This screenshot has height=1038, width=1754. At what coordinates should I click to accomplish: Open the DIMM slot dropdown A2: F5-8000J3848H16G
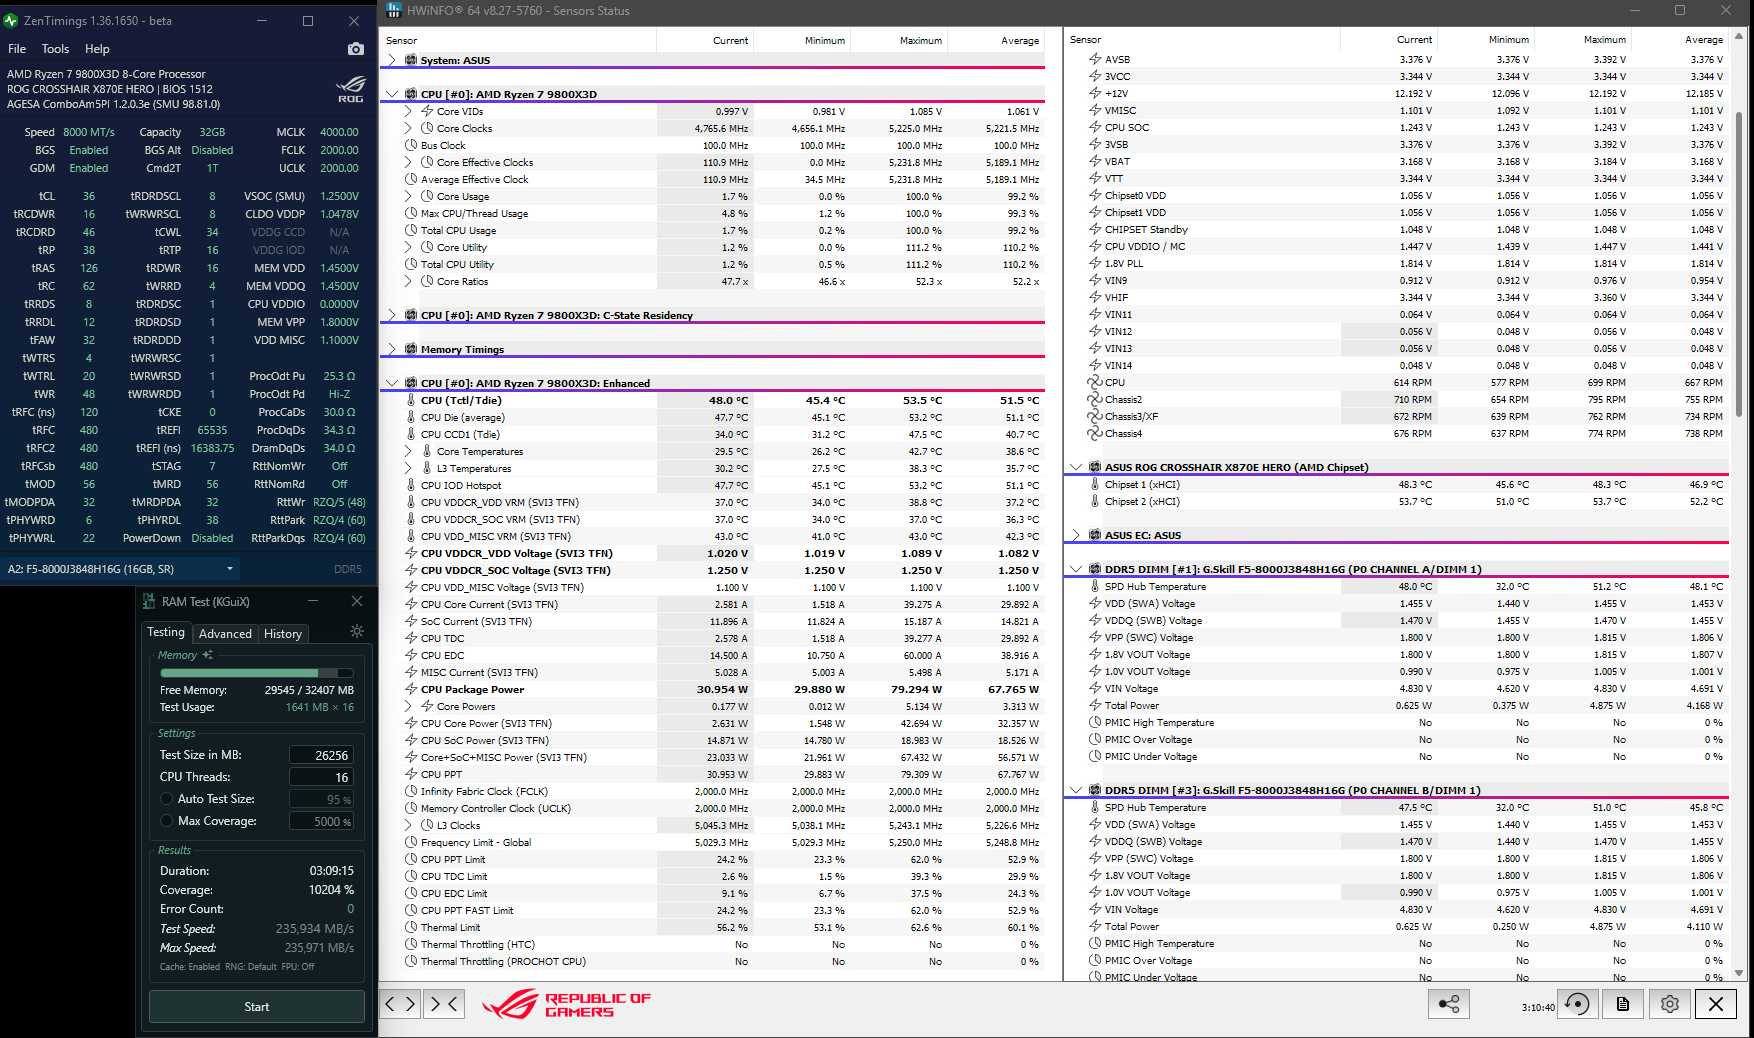pos(121,569)
